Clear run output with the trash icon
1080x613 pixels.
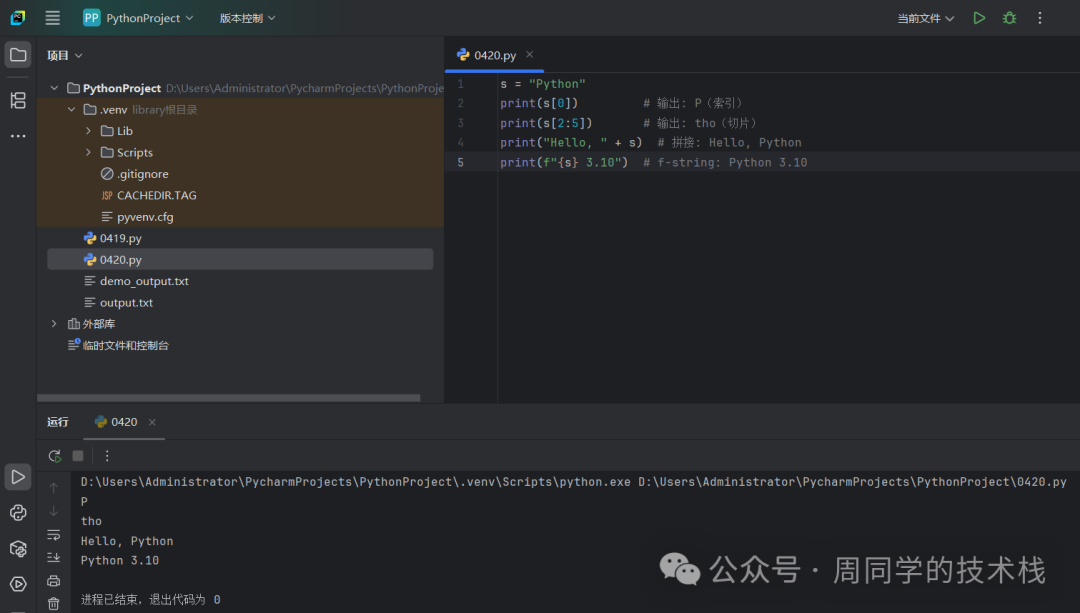point(54,602)
